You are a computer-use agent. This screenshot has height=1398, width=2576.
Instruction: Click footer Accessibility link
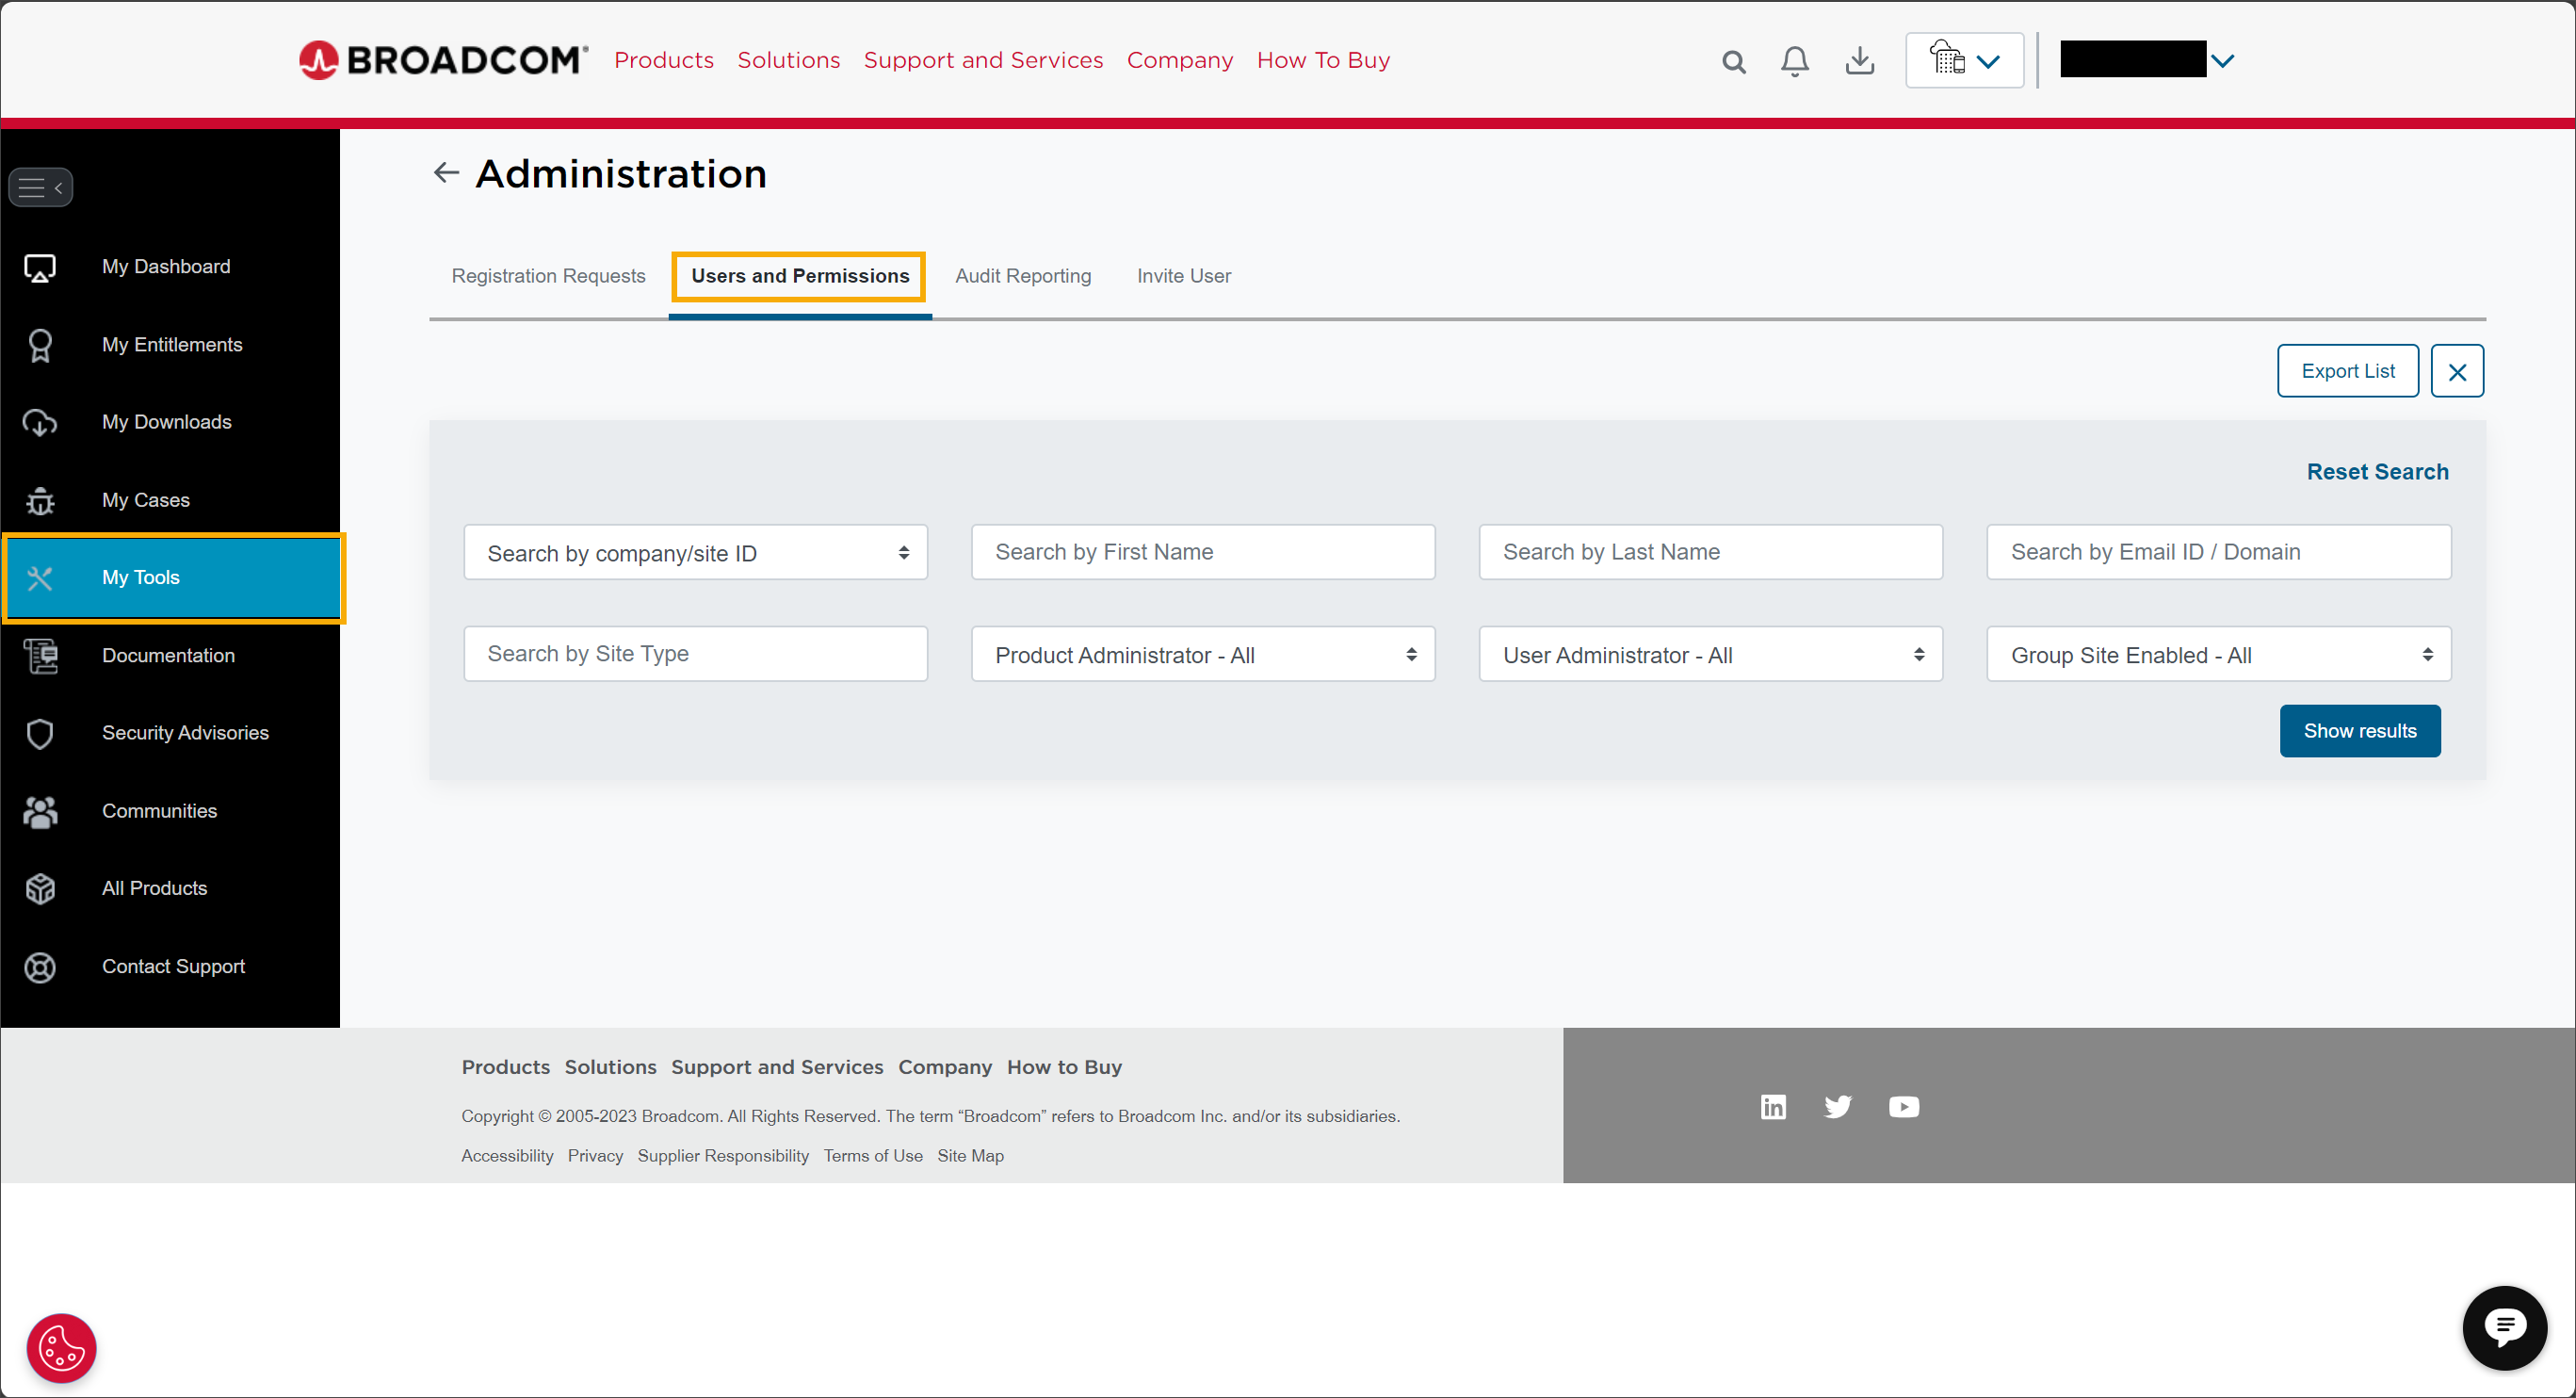(507, 1156)
